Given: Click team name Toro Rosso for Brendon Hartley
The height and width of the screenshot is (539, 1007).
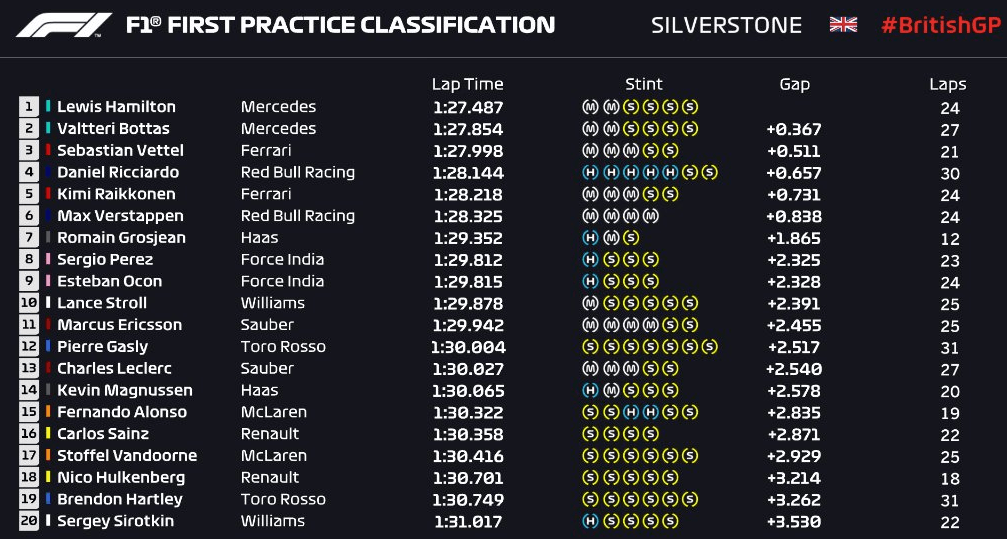Looking at the screenshot, I should click(x=283, y=499).
